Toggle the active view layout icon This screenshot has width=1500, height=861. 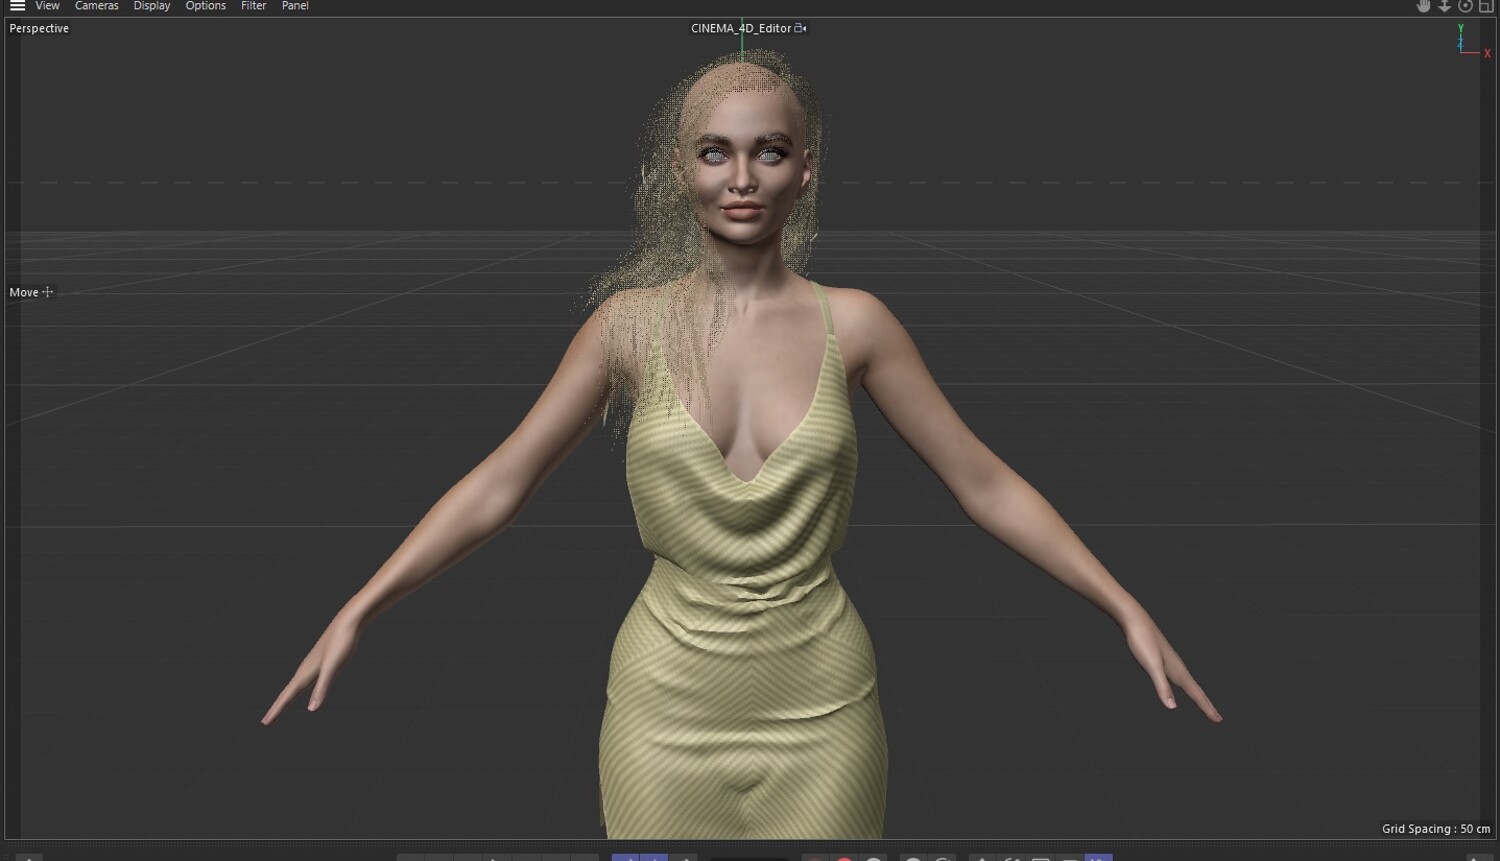click(1486, 6)
